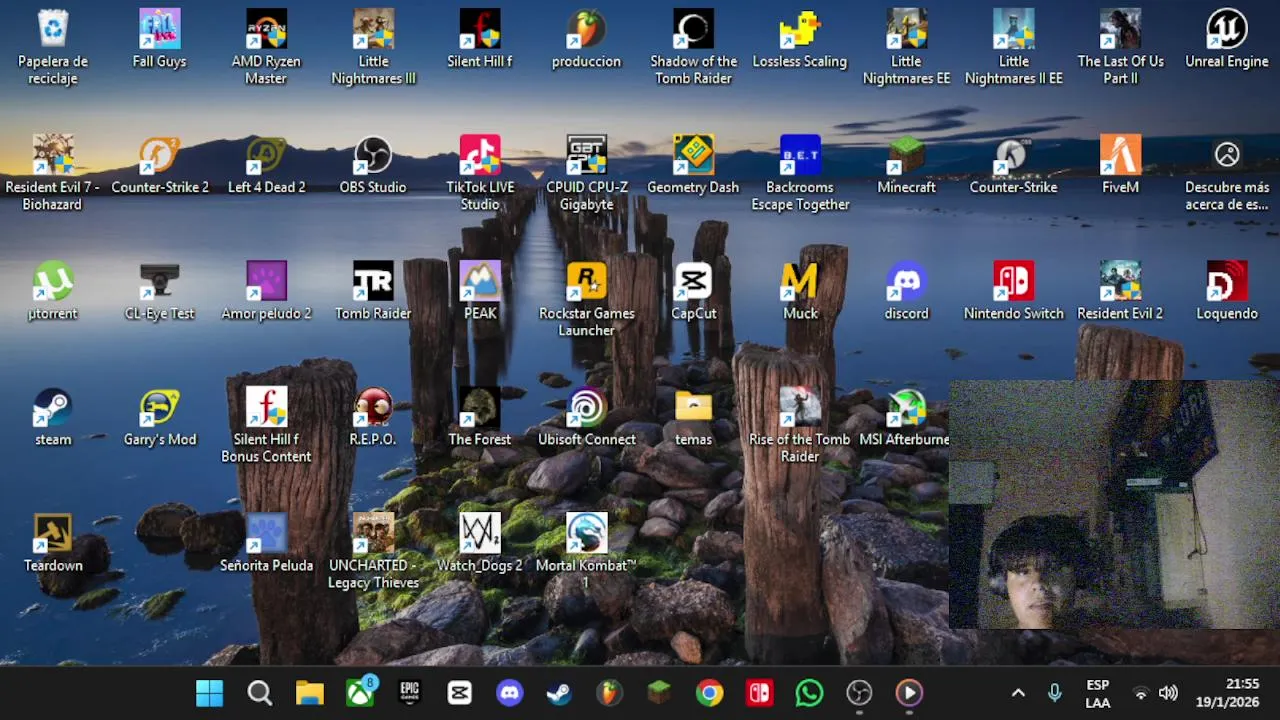Launch Little Nightmares EE
Viewport: 1280px width, 720px height.
pyautogui.click(x=906, y=47)
